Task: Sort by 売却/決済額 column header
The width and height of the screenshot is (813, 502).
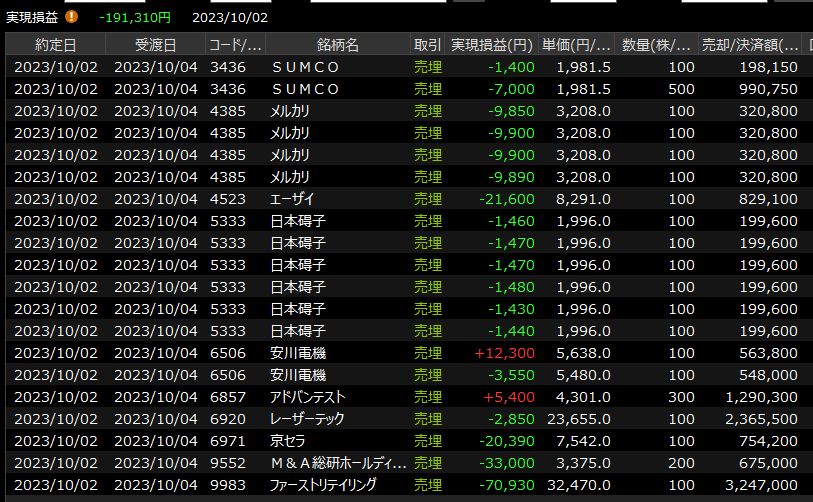Action: [x=750, y=45]
